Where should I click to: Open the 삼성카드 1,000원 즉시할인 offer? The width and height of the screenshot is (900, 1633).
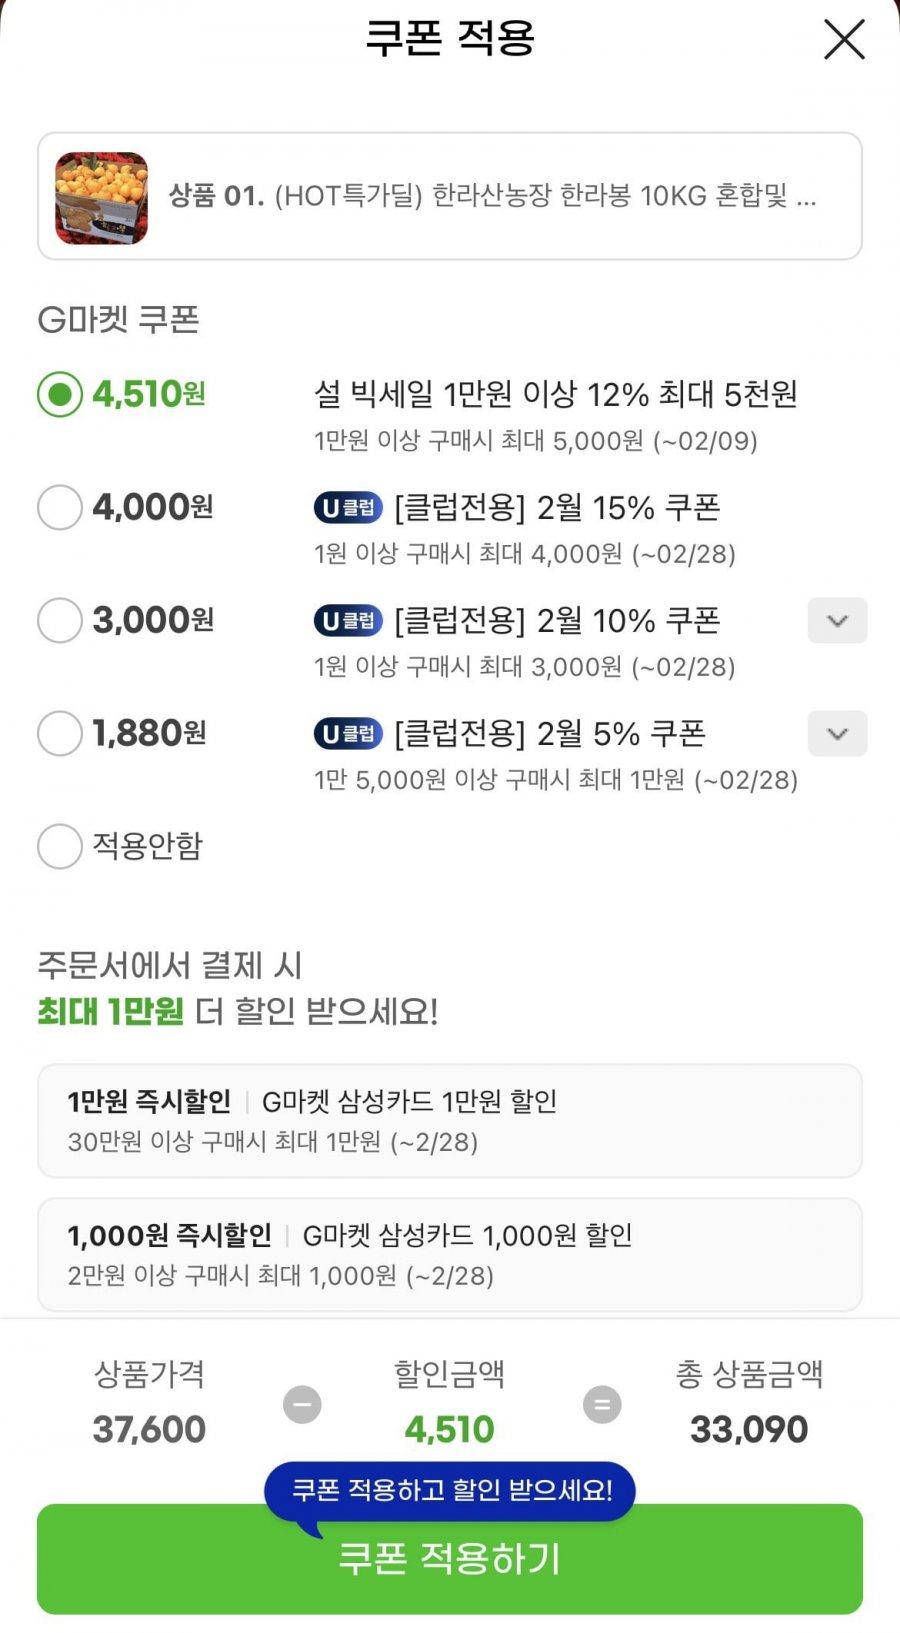pyautogui.click(x=449, y=1255)
